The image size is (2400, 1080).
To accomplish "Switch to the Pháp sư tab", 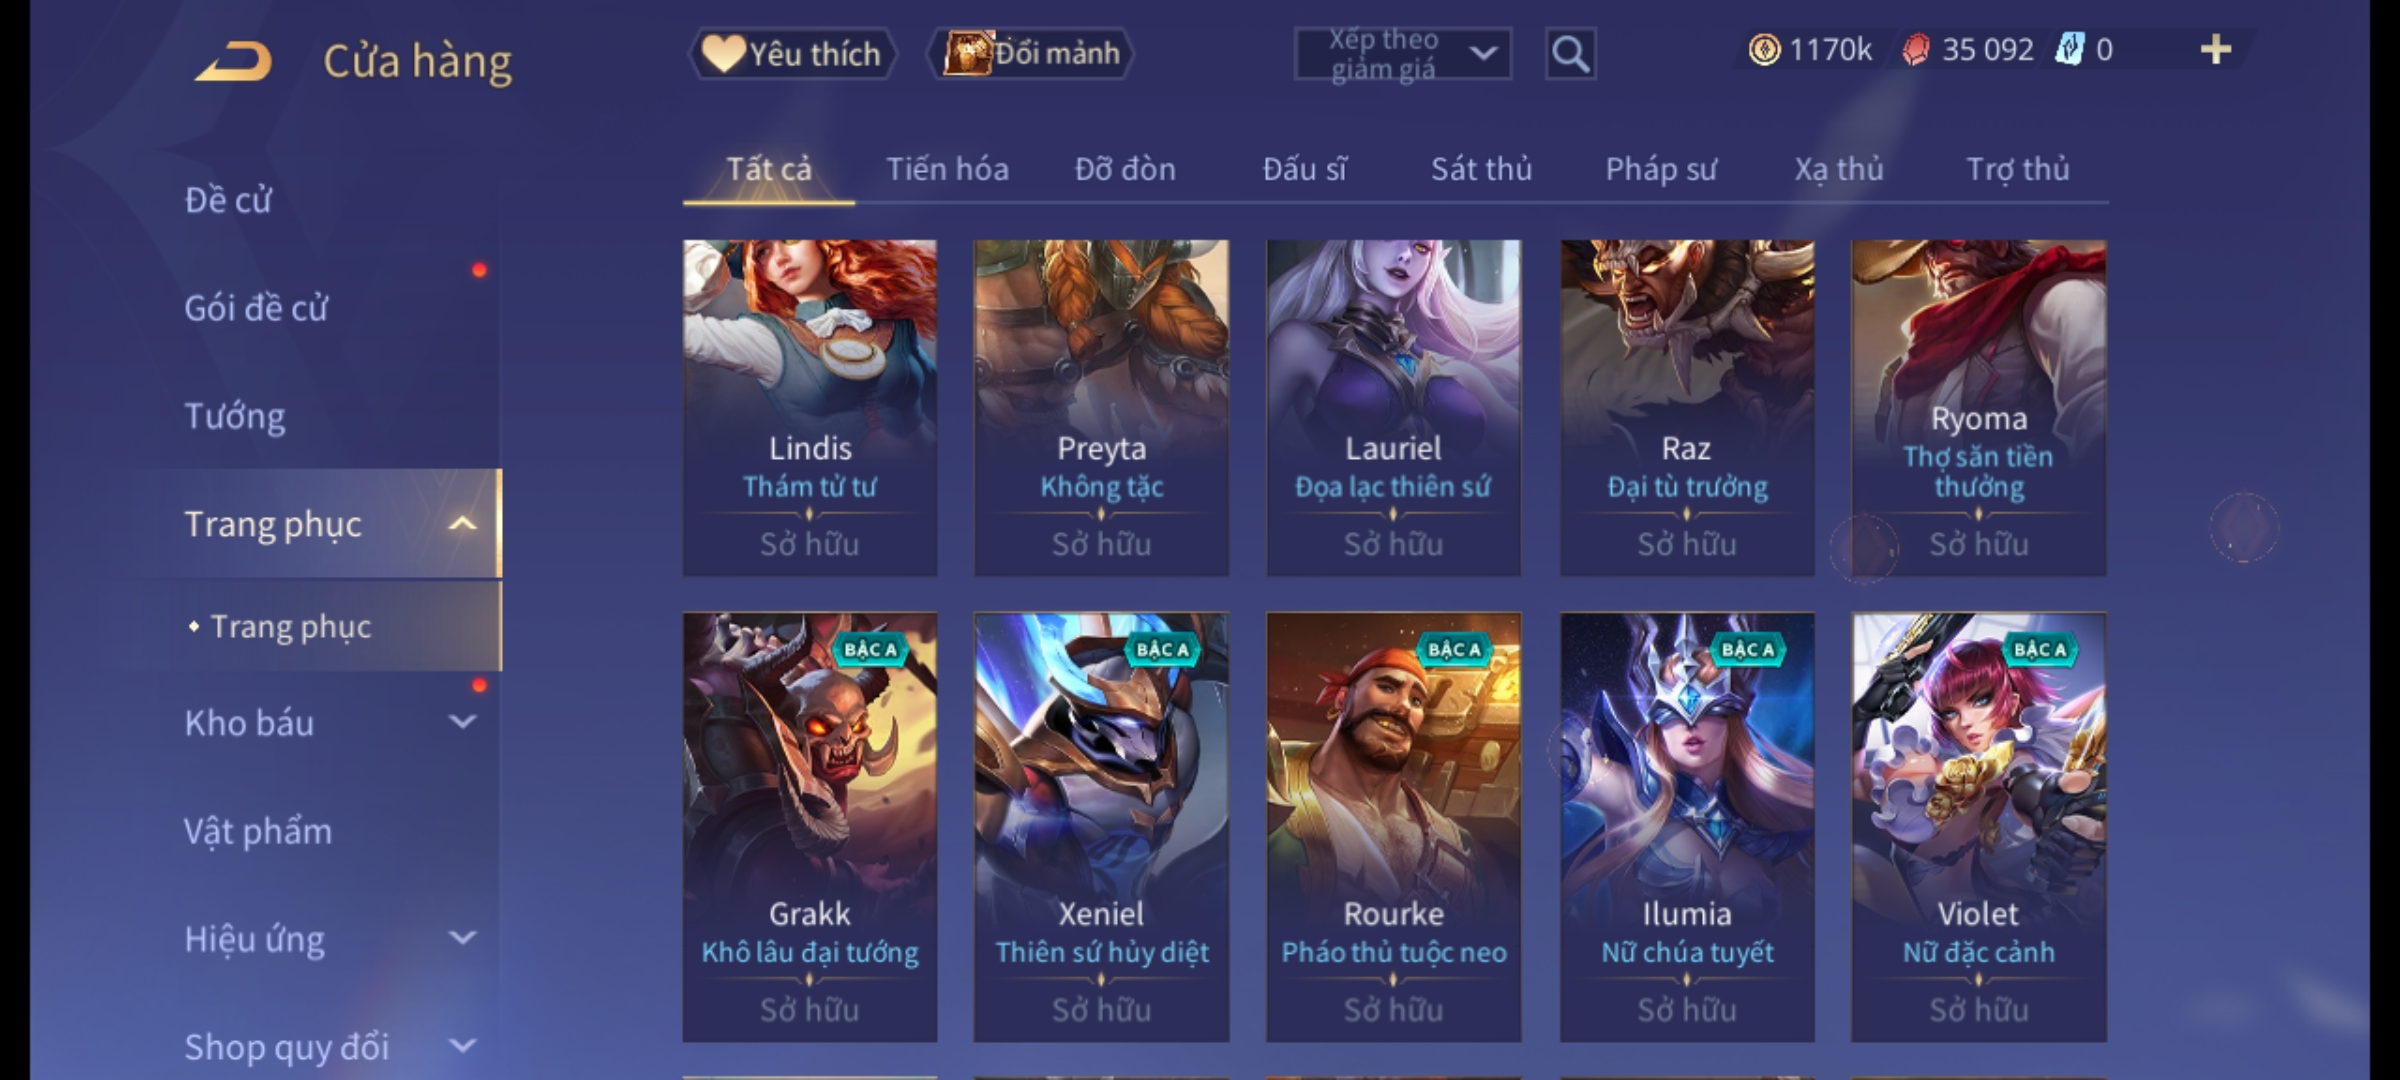I will [x=1661, y=169].
